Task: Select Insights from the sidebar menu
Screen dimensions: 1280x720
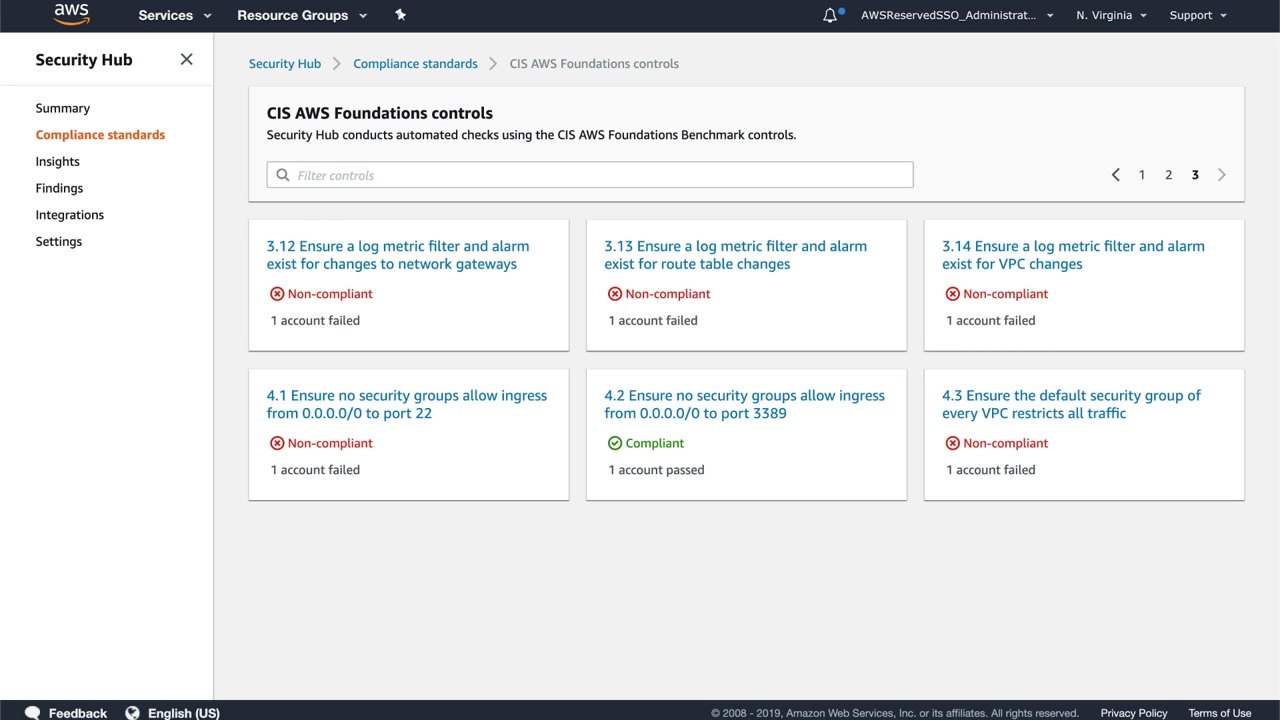Action: (57, 161)
